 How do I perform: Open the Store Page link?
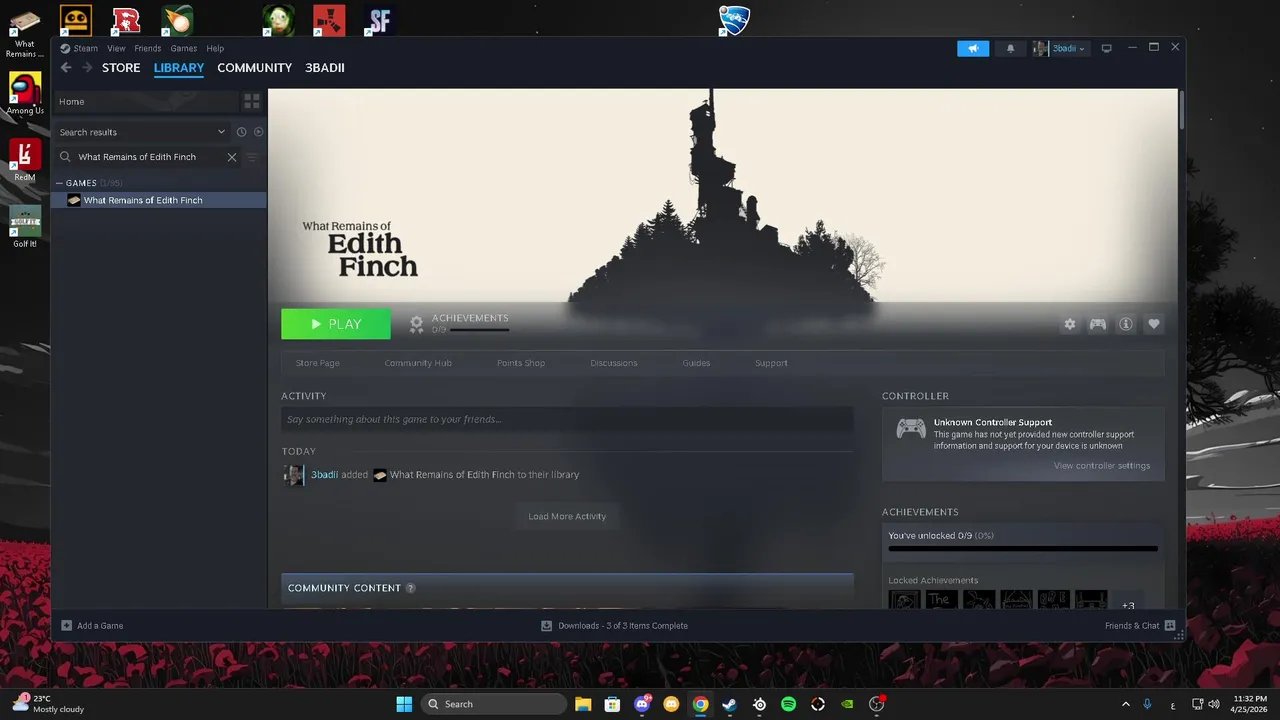(318, 363)
